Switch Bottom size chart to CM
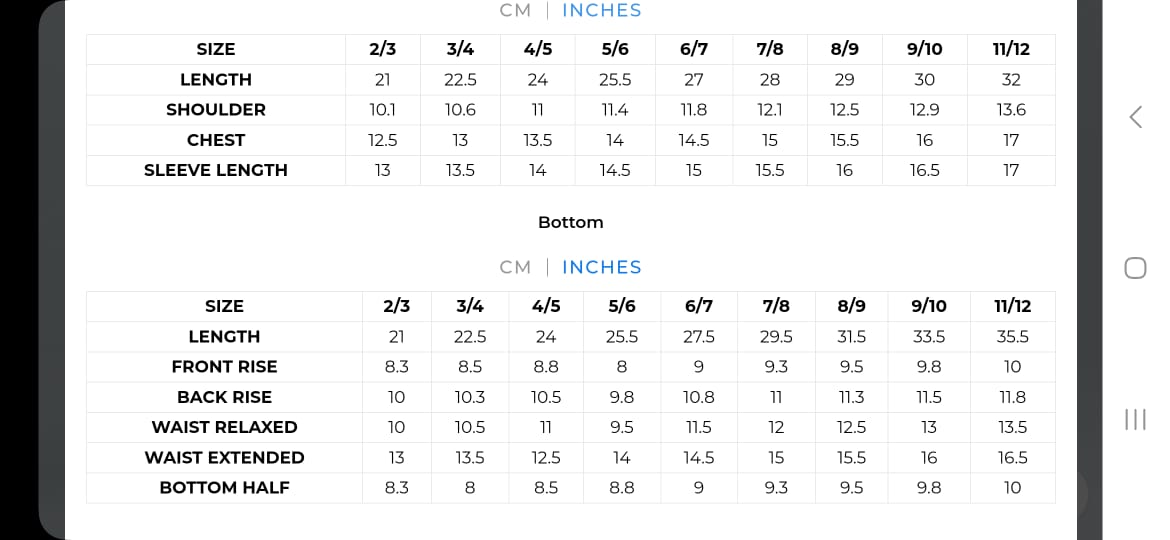1170x540 pixels. (515, 267)
